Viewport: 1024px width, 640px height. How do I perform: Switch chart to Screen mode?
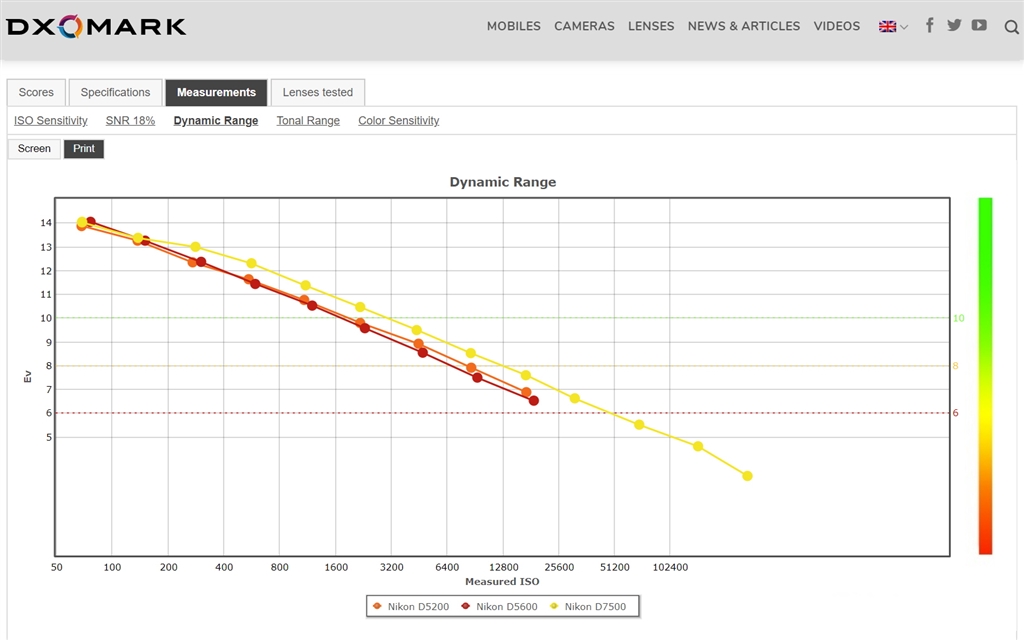(34, 149)
